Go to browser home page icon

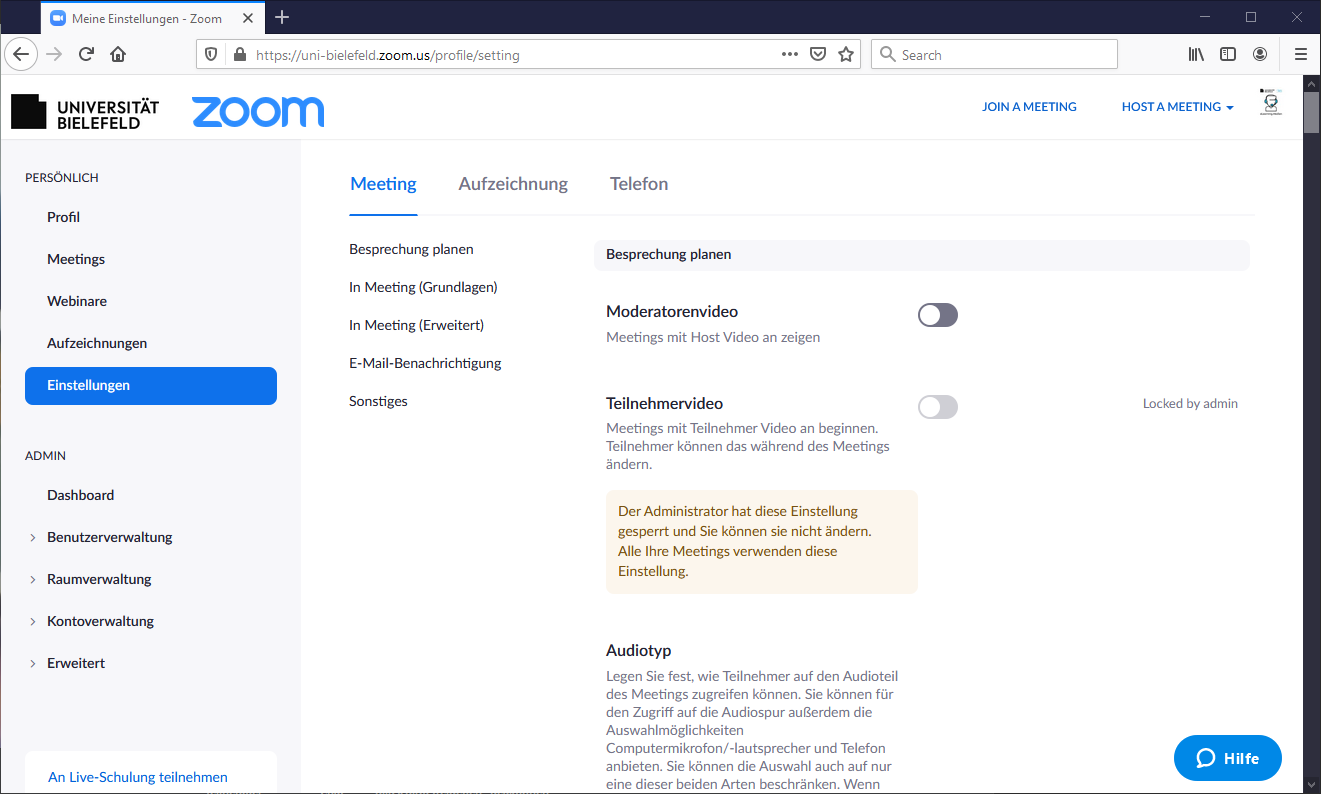118,55
